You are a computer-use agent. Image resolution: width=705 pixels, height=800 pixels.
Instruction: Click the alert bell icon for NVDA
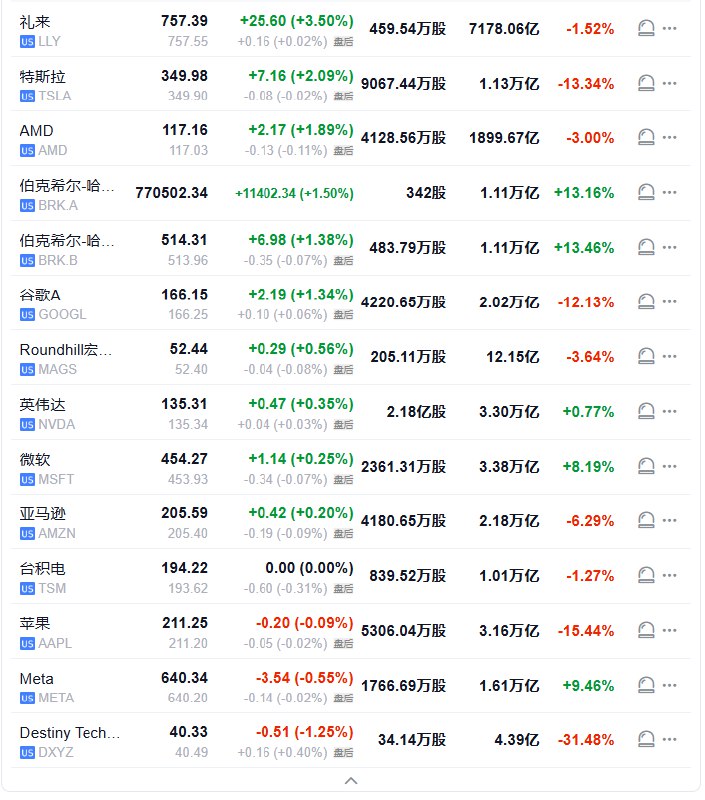pyautogui.click(x=646, y=411)
